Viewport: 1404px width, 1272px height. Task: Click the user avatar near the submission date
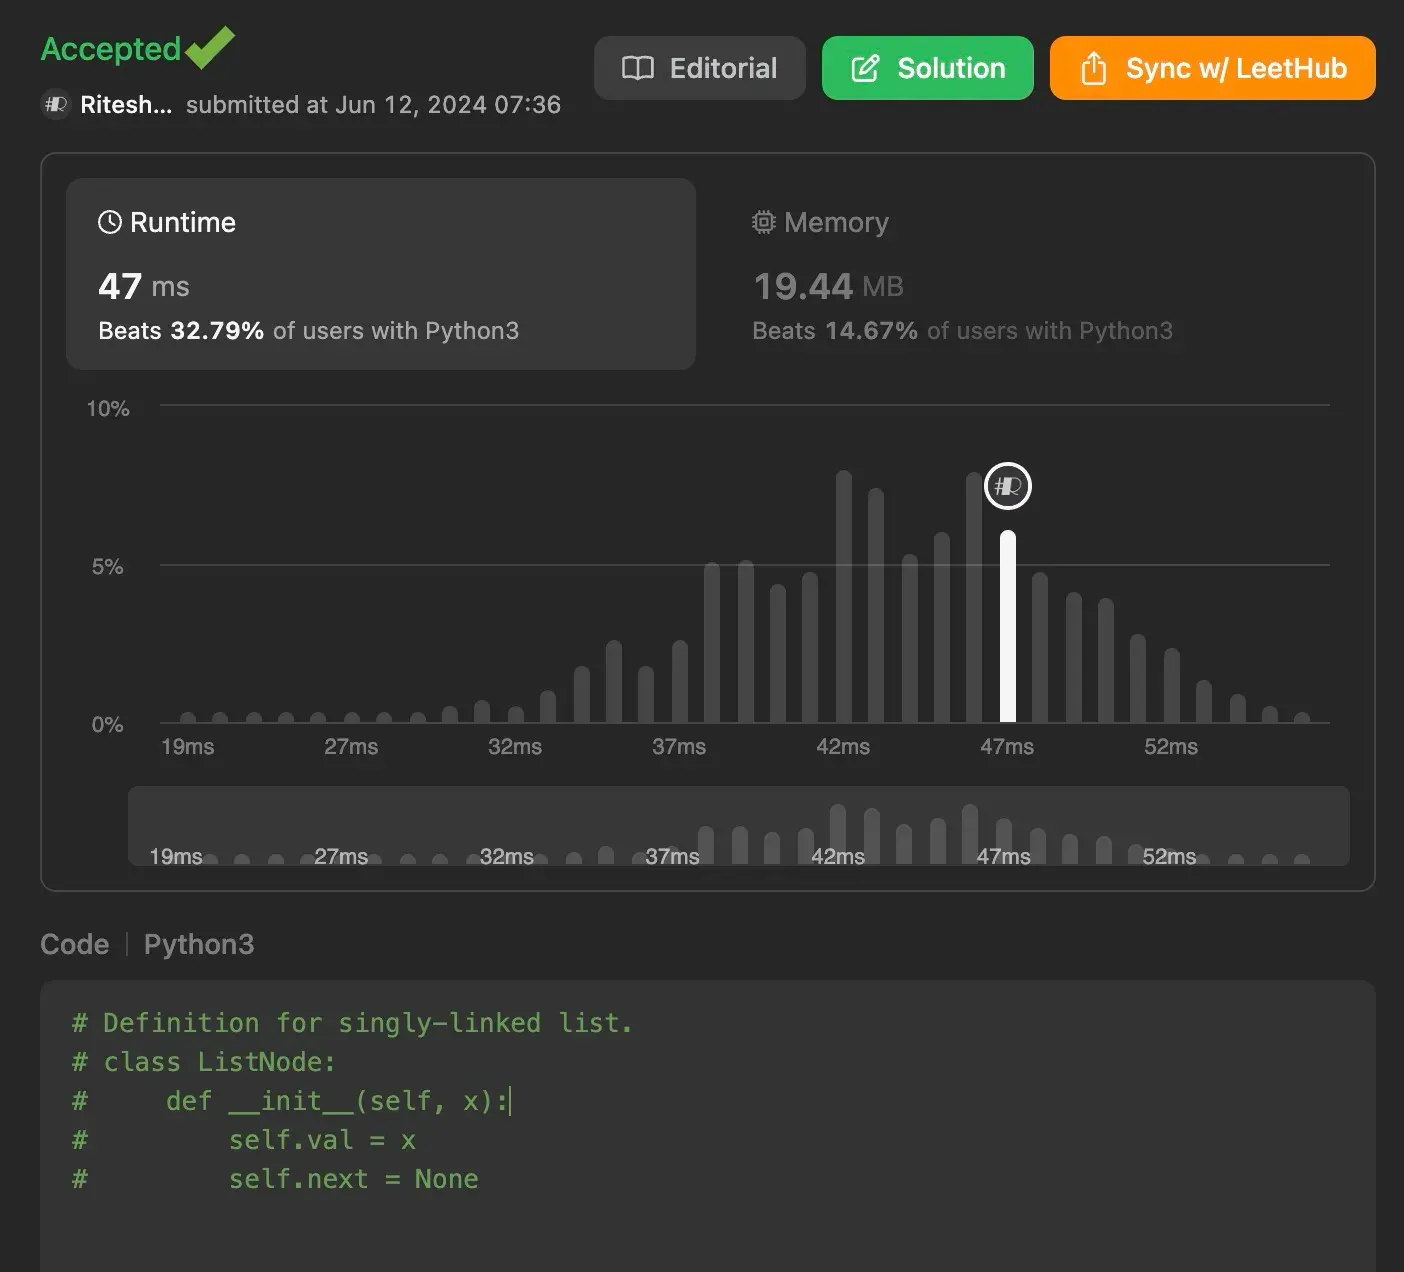point(55,104)
